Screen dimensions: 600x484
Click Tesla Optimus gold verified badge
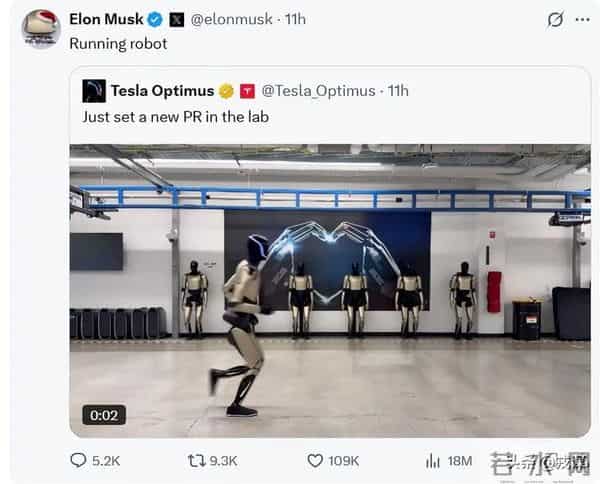point(227,91)
